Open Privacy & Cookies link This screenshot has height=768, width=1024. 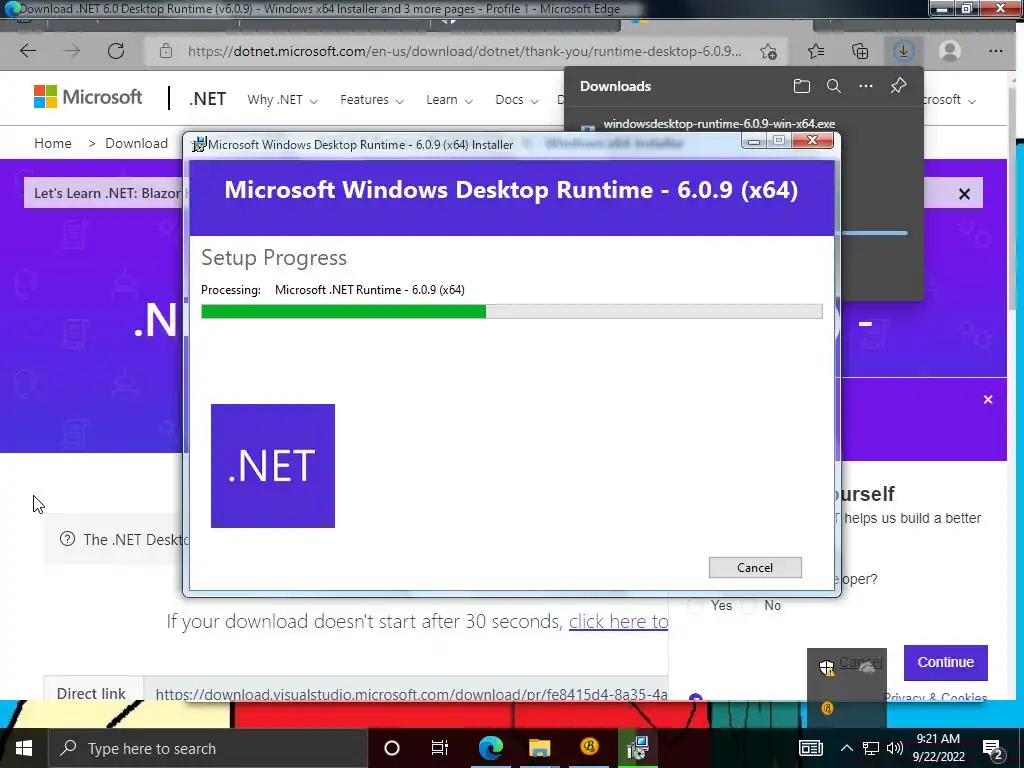tap(935, 697)
